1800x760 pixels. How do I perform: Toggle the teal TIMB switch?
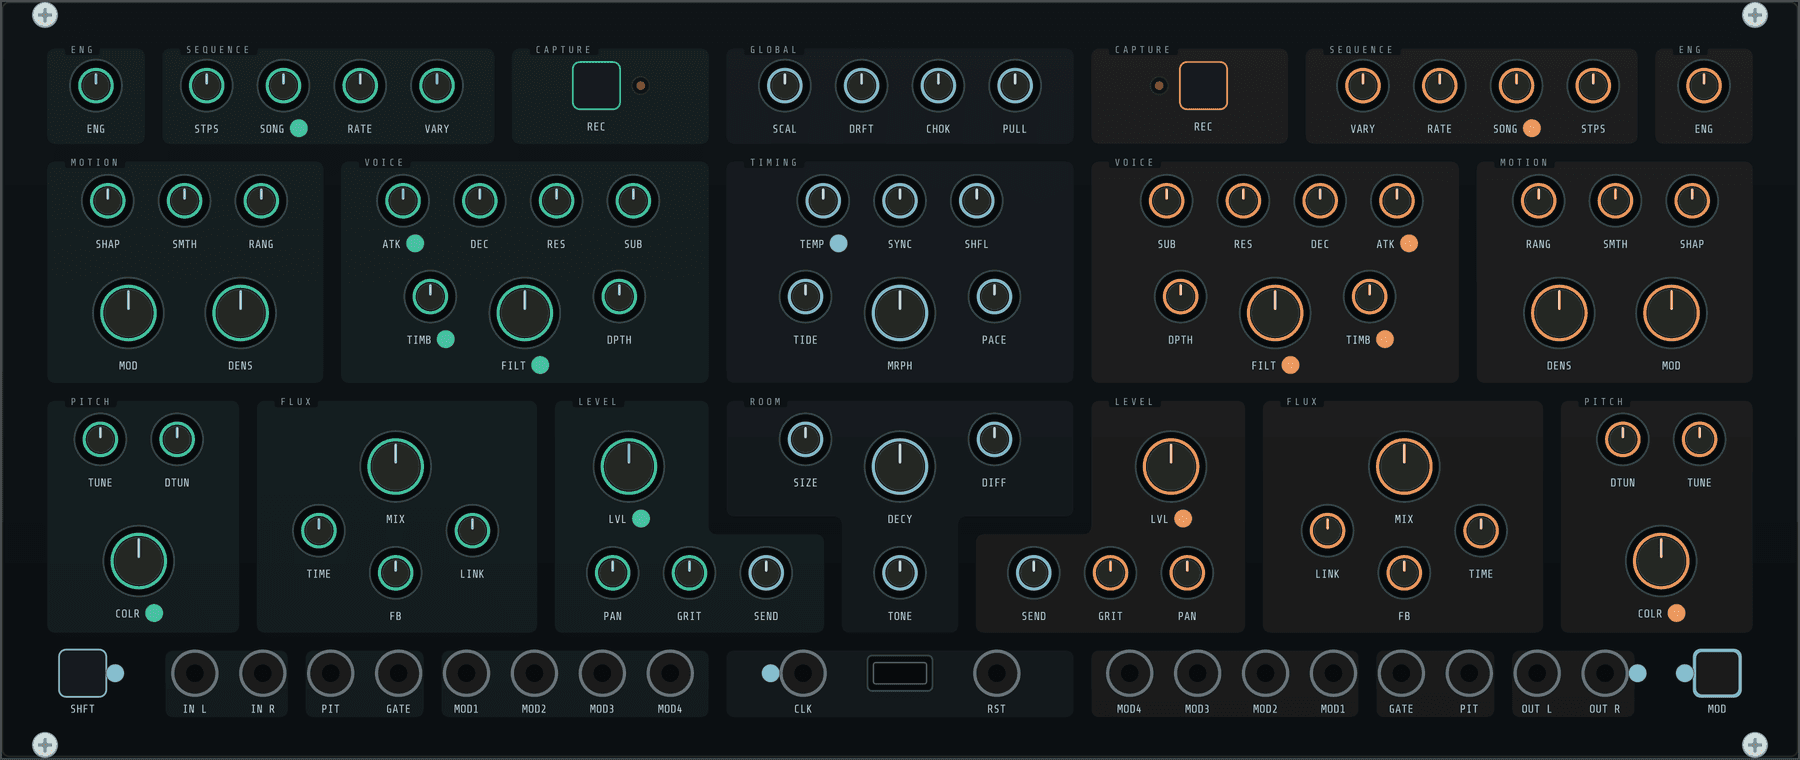pos(446,339)
